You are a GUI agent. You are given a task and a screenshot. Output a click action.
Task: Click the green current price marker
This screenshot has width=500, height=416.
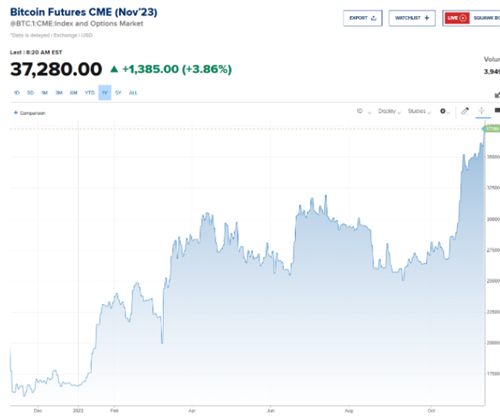click(x=491, y=129)
